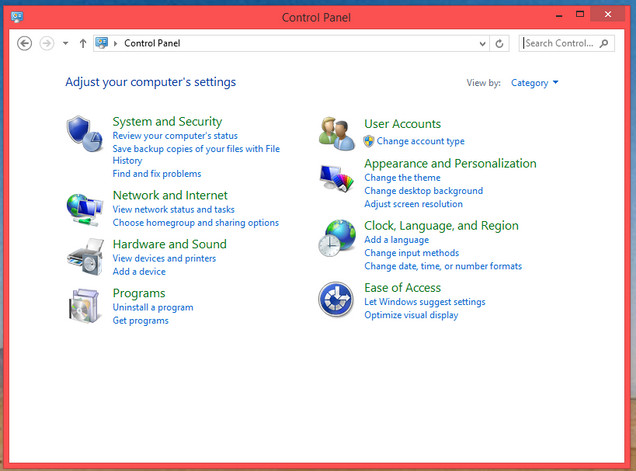The image size is (636, 471).
Task: Click the UAC shield beside Change account type
Action: click(369, 141)
